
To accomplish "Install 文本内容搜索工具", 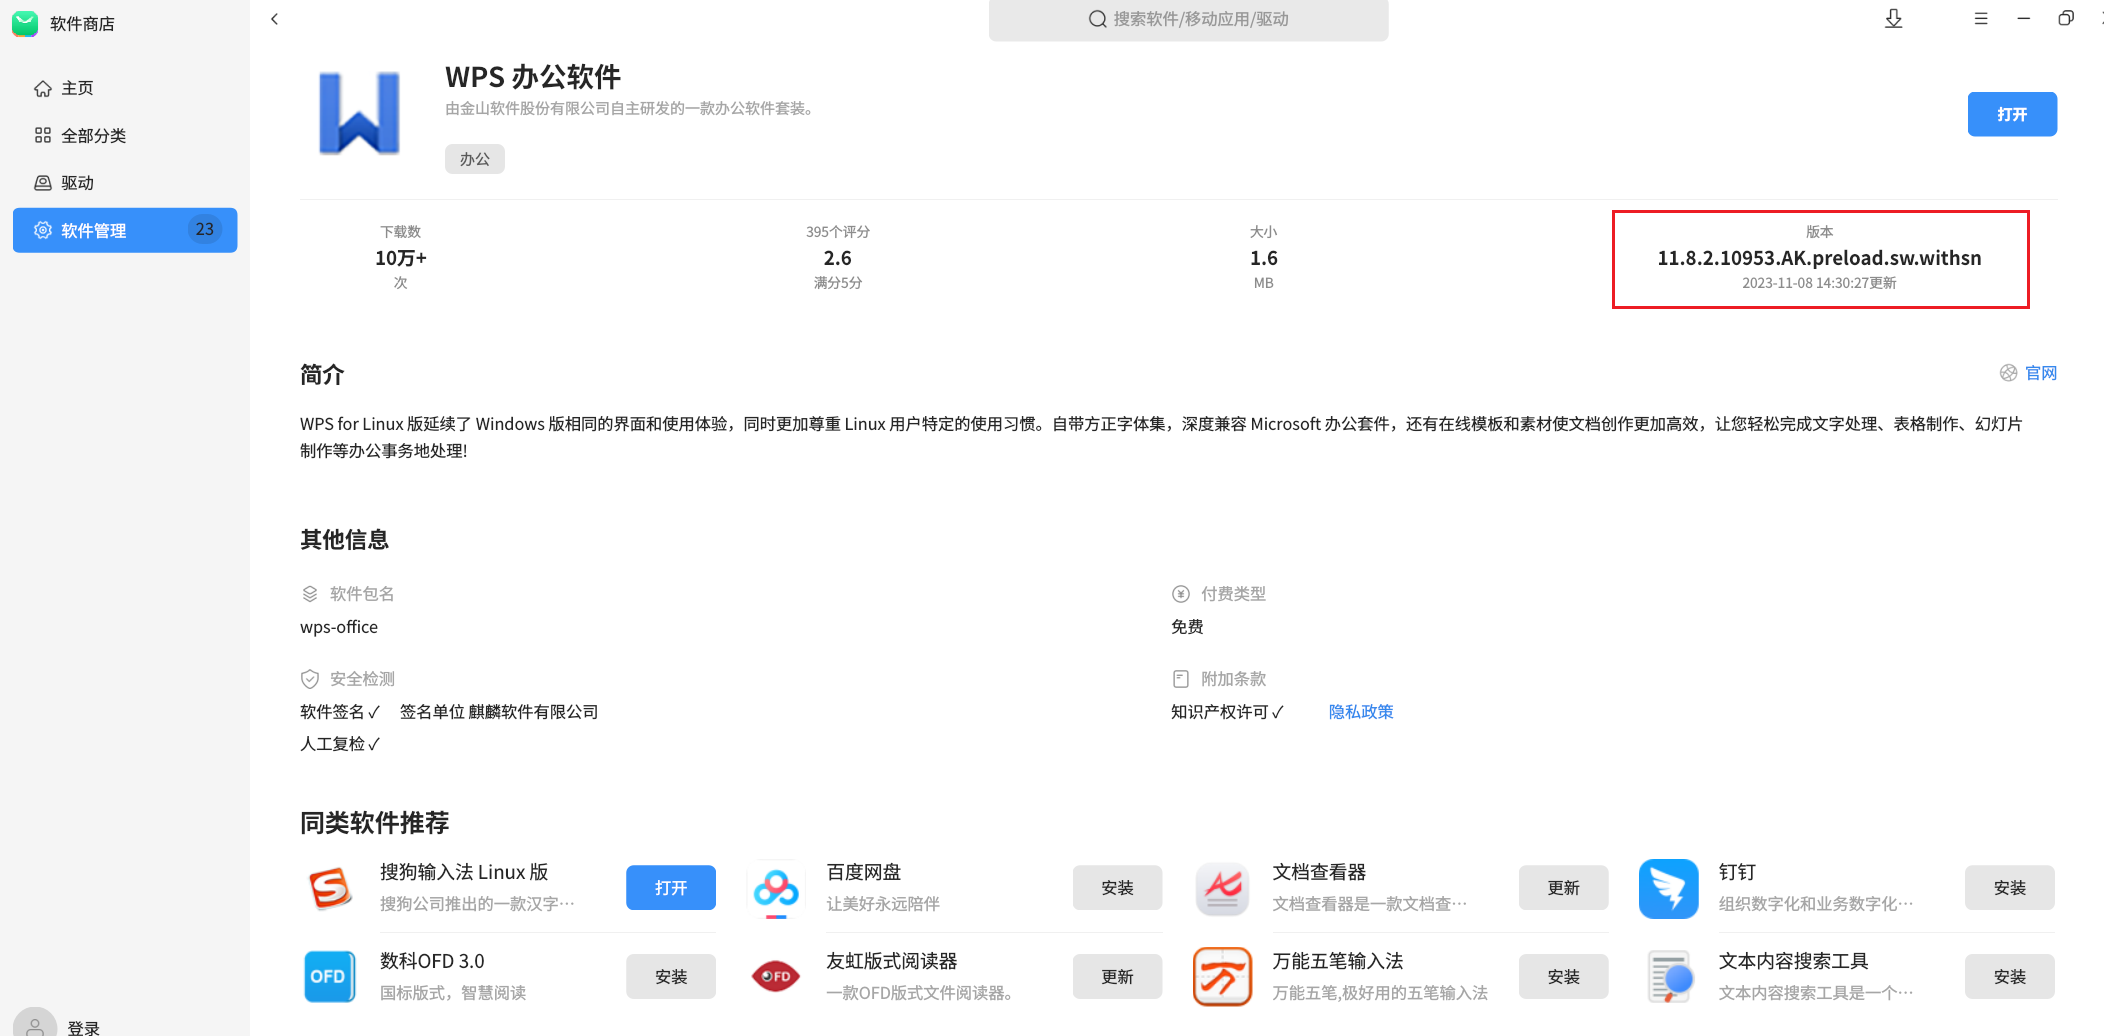I will point(2009,977).
